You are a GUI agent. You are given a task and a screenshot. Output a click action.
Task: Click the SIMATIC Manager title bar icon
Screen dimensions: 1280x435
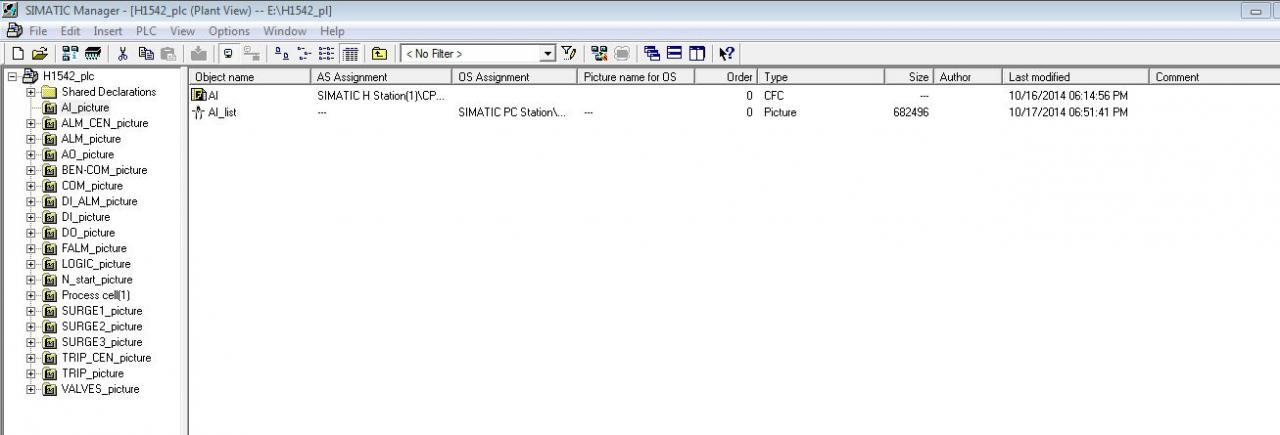pos(11,9)
